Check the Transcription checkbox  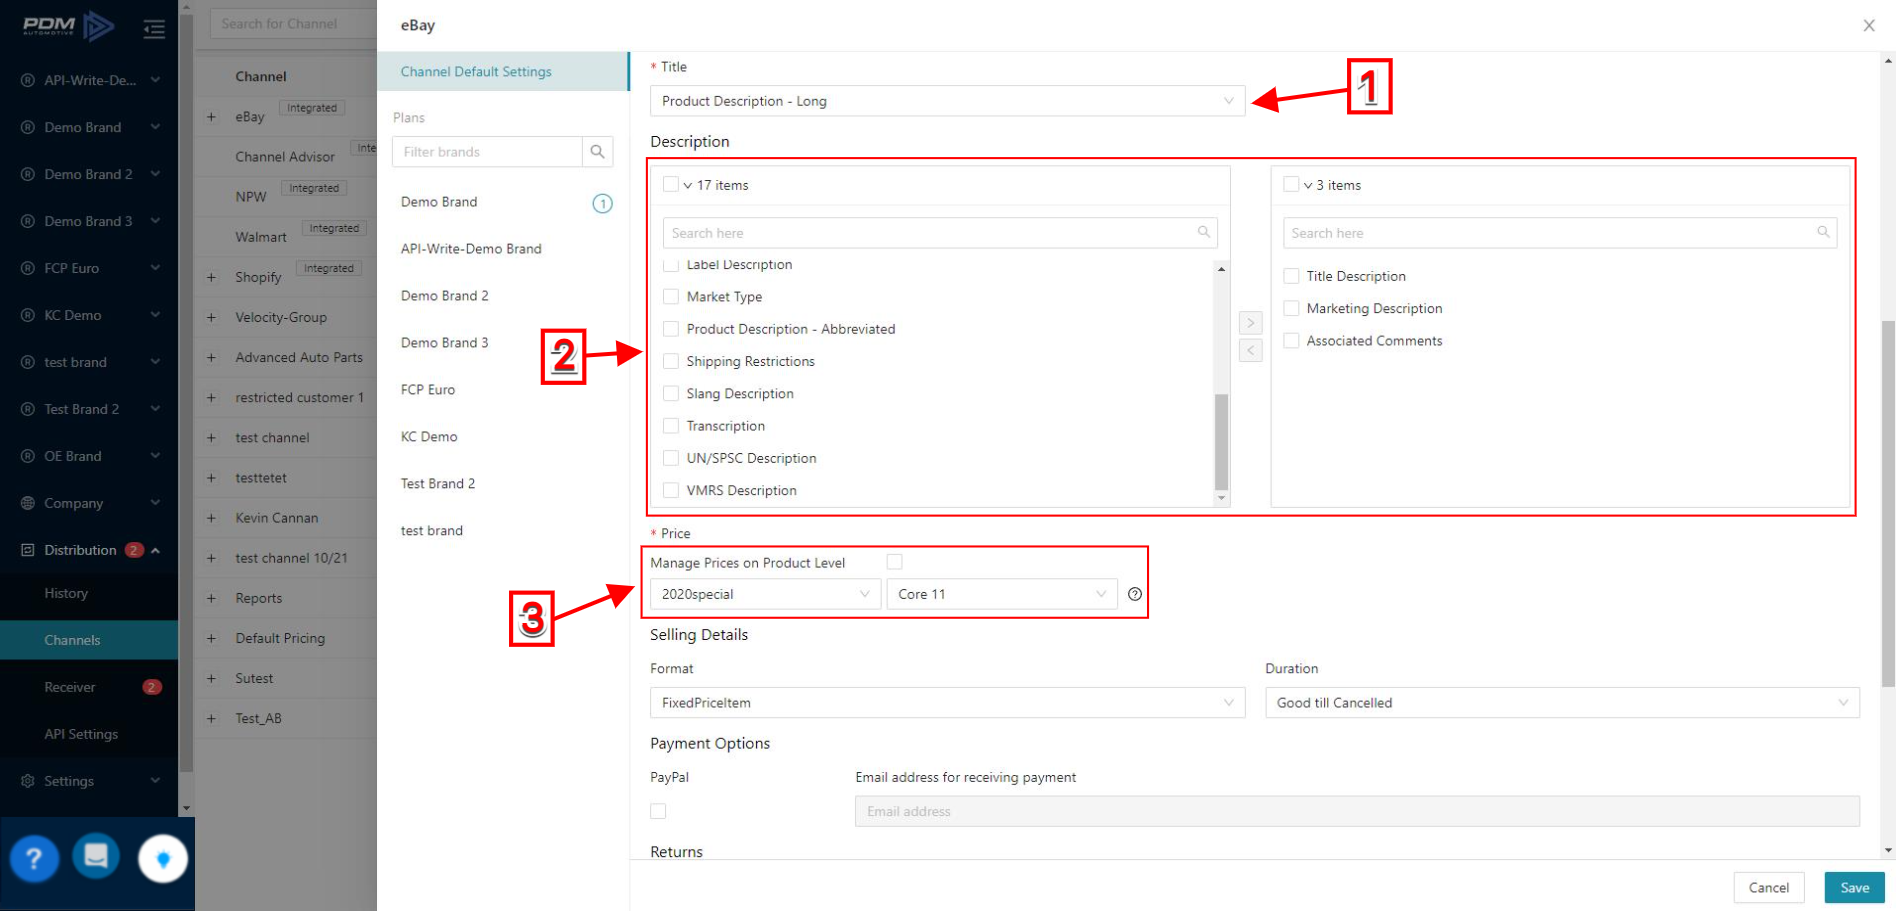click(x=671, y=426)
